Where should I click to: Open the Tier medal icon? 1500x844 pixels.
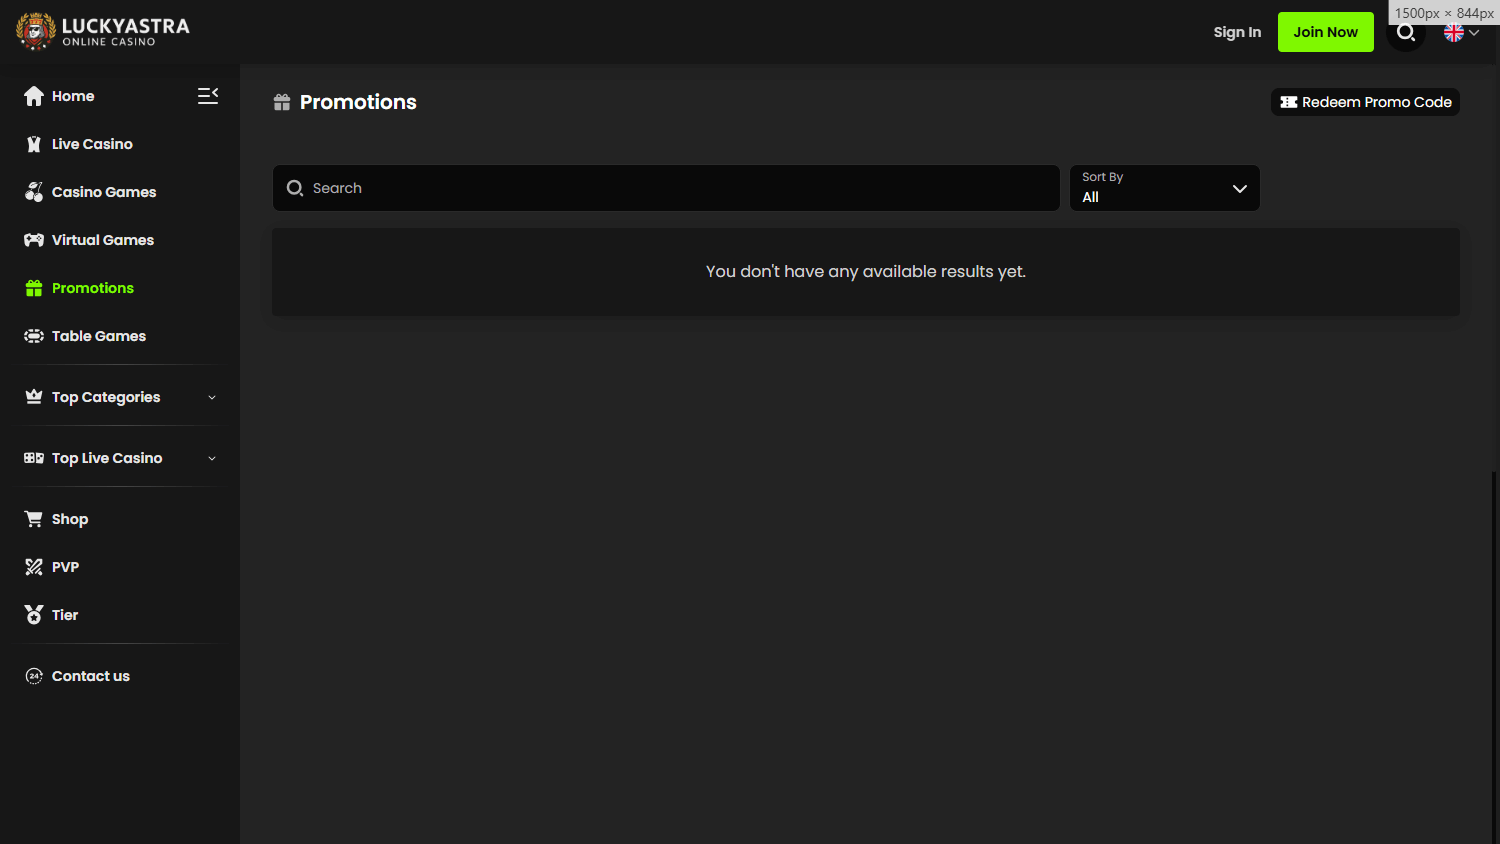[34, 615]
